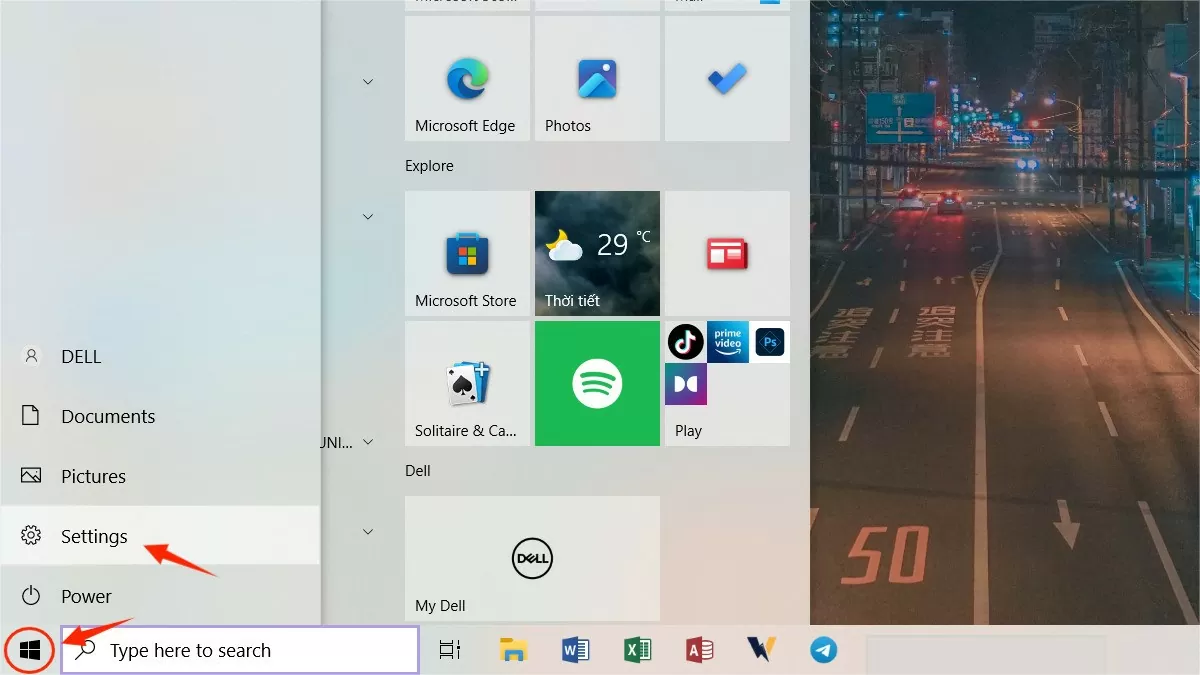Launch Spotify from its green tile
The height and width of the screenshot is (675, 1200).
[596, 383]
